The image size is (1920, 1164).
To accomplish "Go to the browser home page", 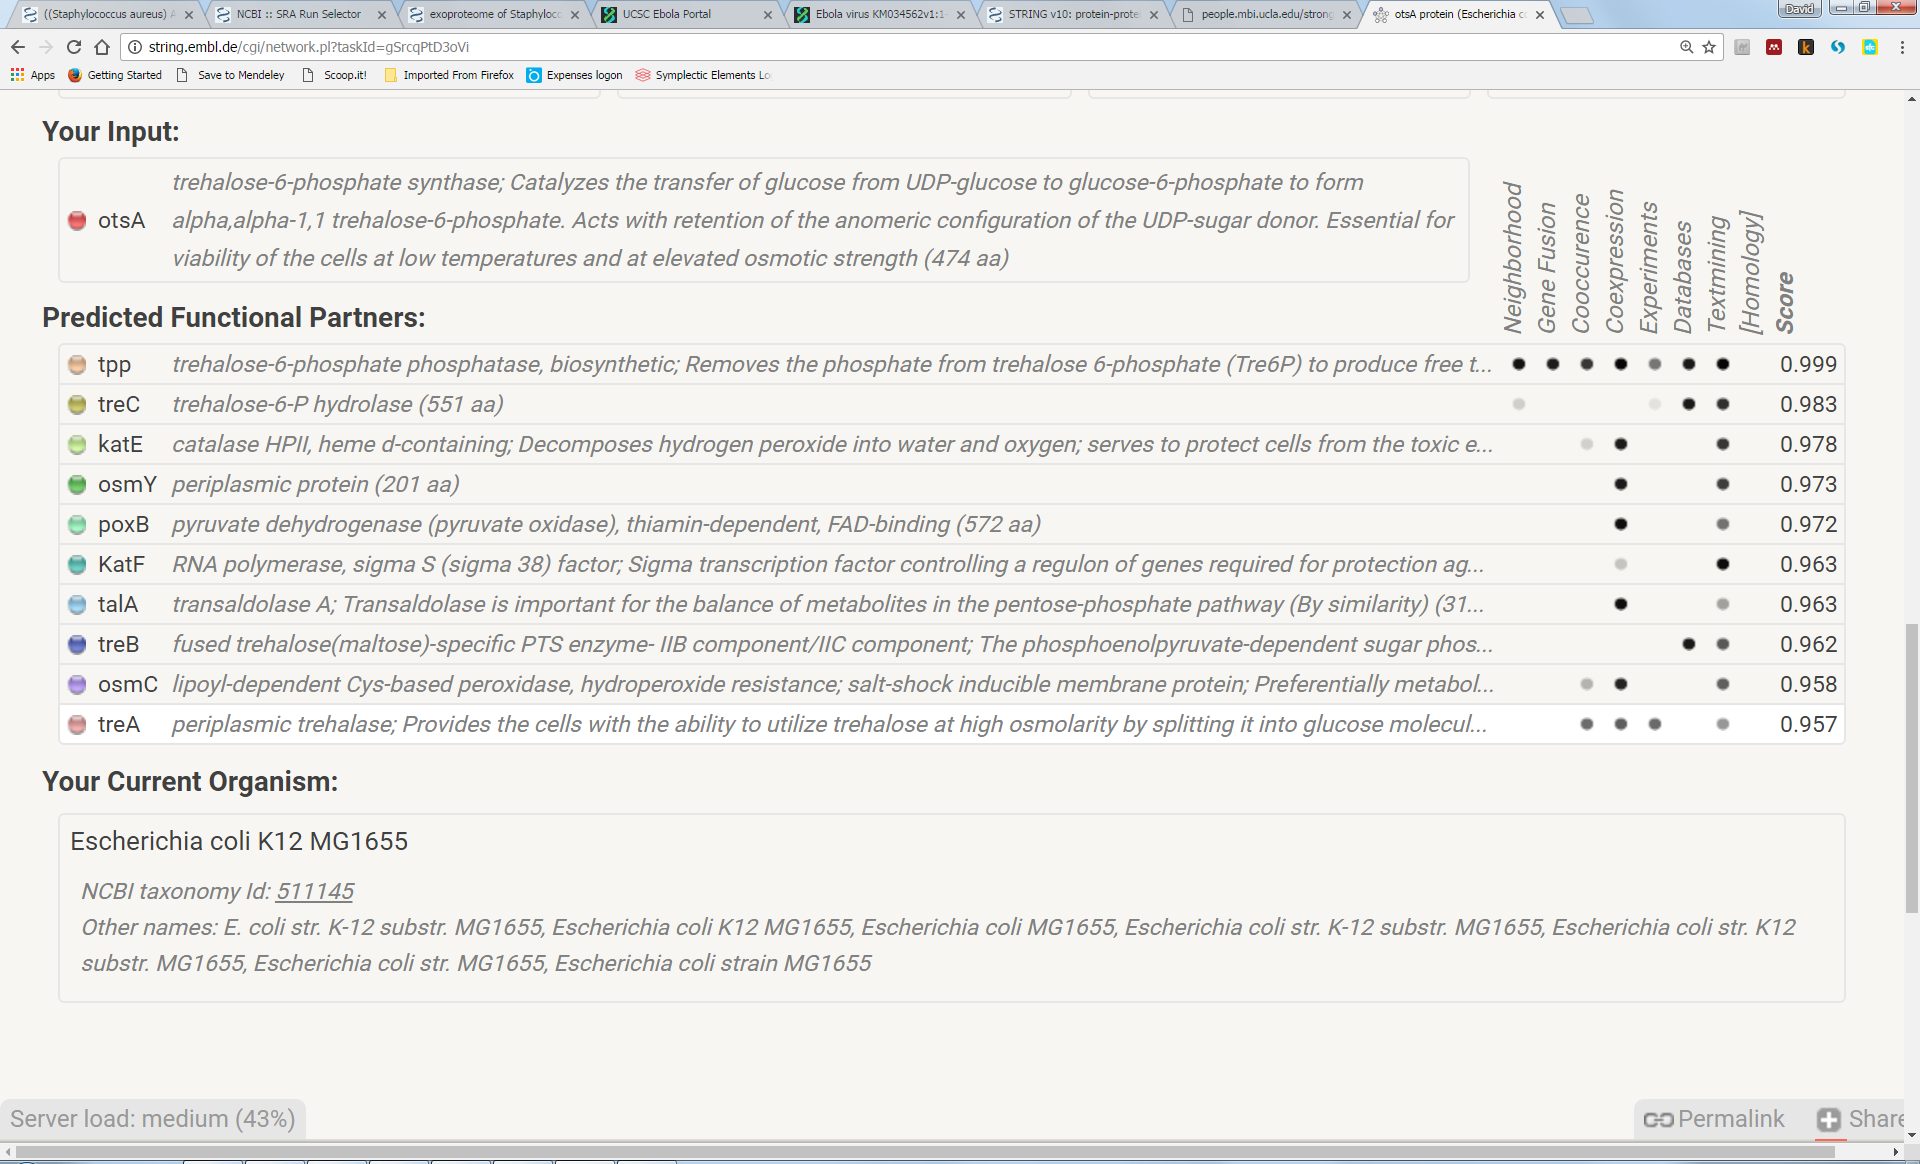I will pyautogui.click(x=101, y=47).
